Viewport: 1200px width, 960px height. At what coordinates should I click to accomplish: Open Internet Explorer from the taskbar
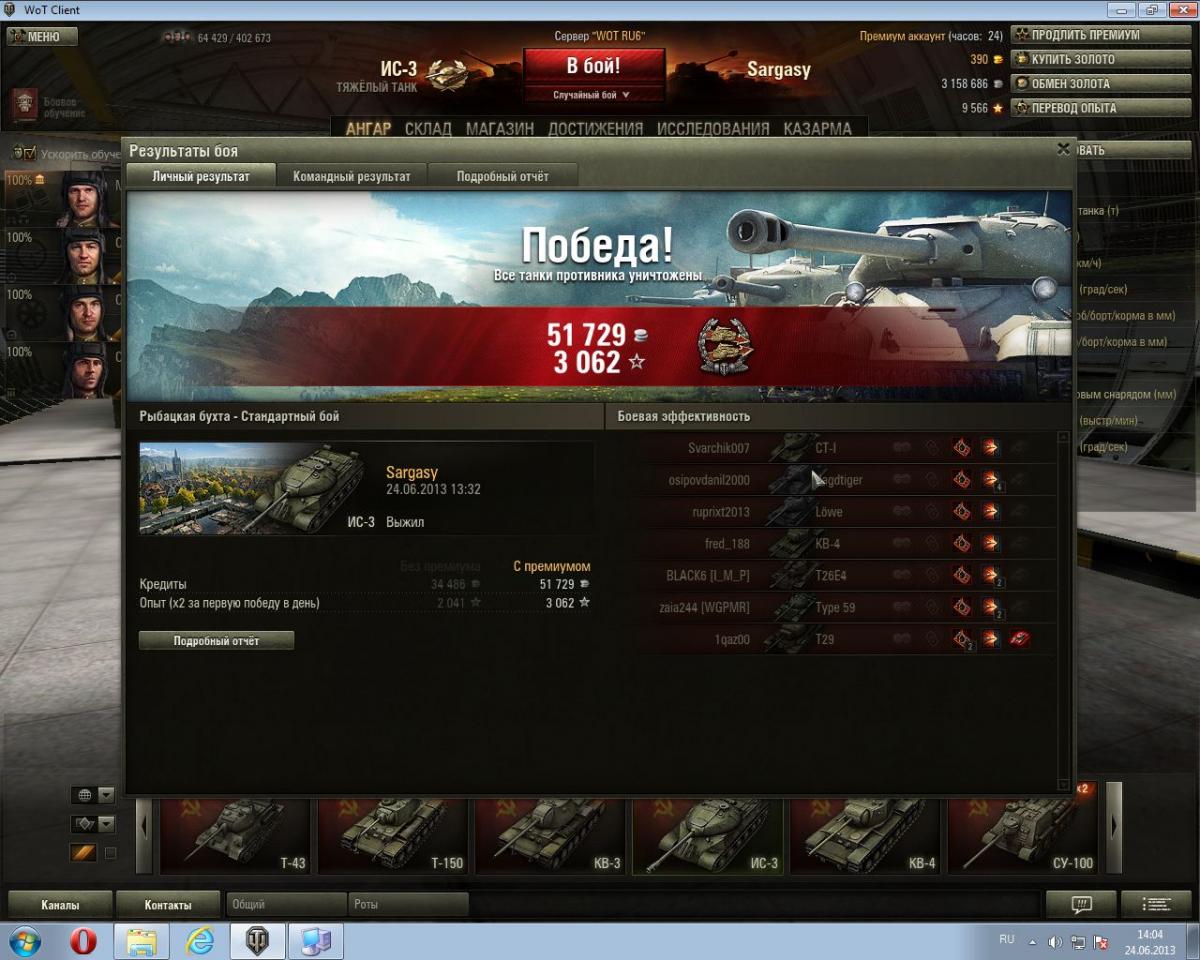click(200, 941)
